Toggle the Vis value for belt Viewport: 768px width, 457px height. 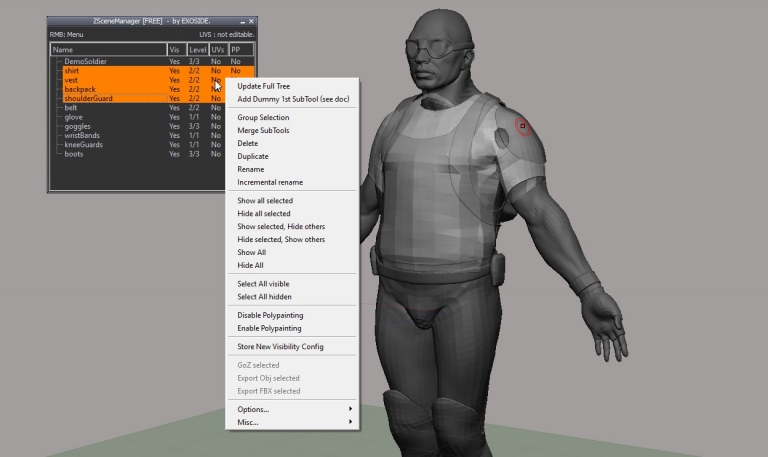[x=175, y=108]
